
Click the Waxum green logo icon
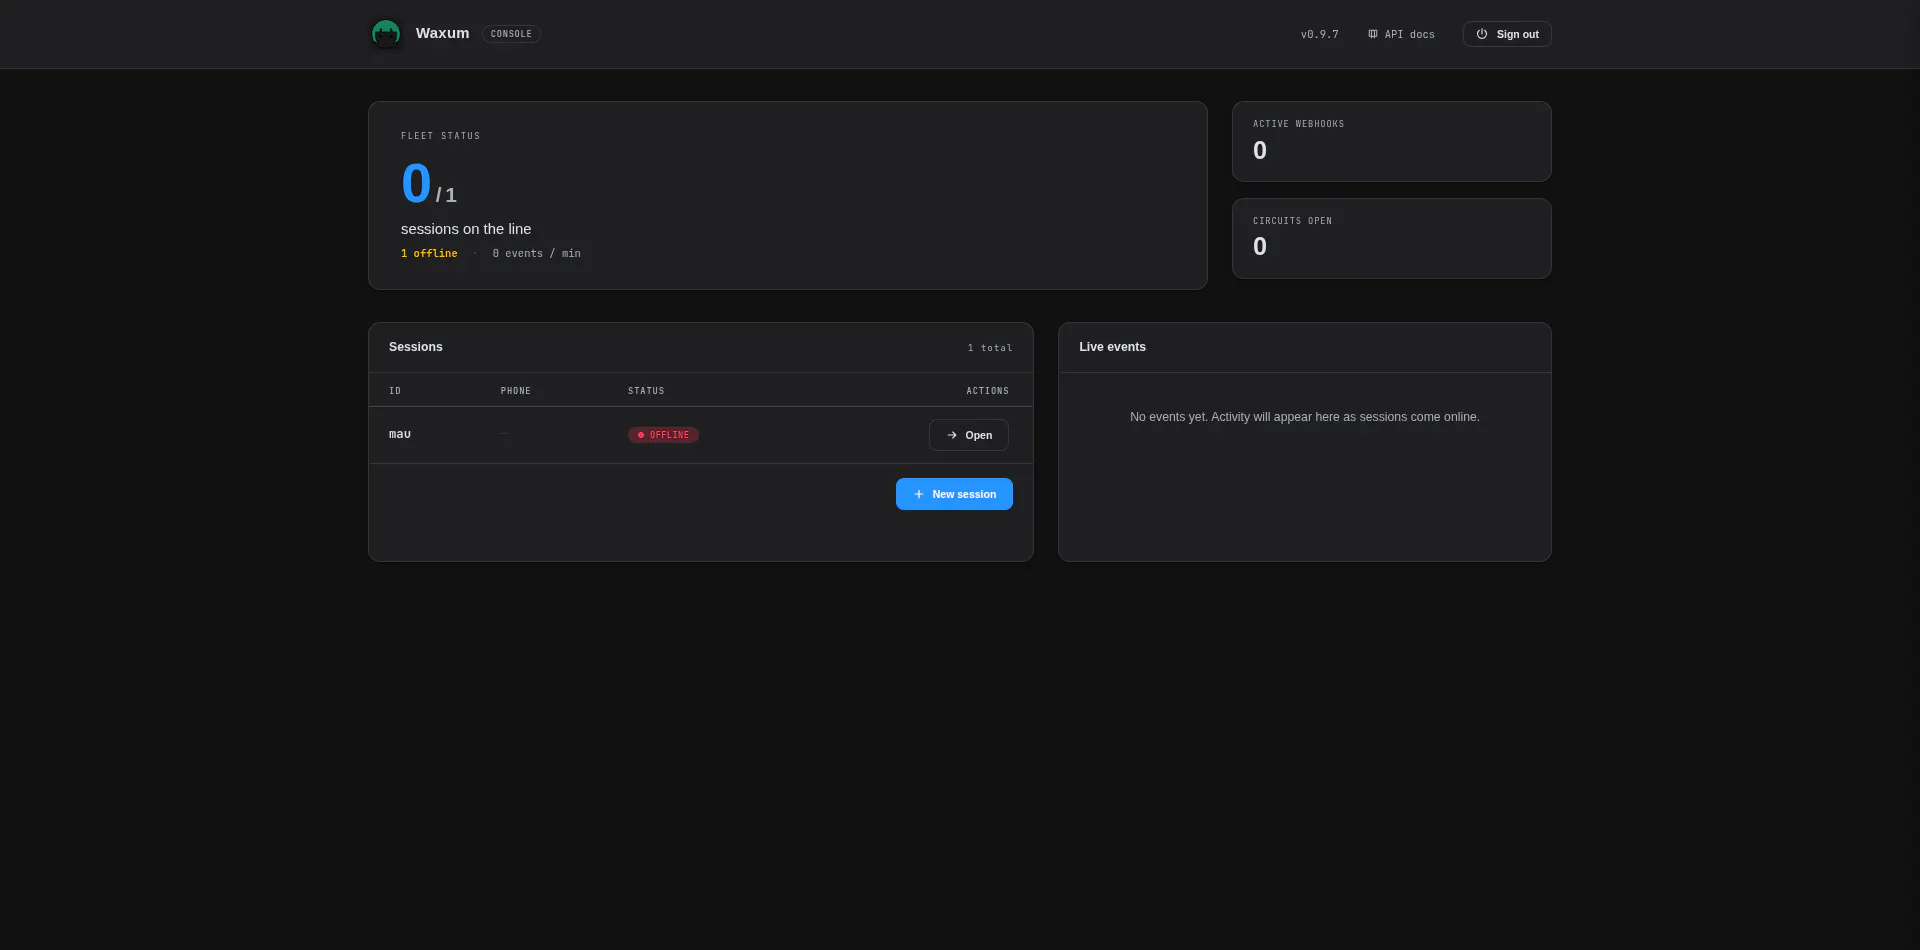coord(386,34)
